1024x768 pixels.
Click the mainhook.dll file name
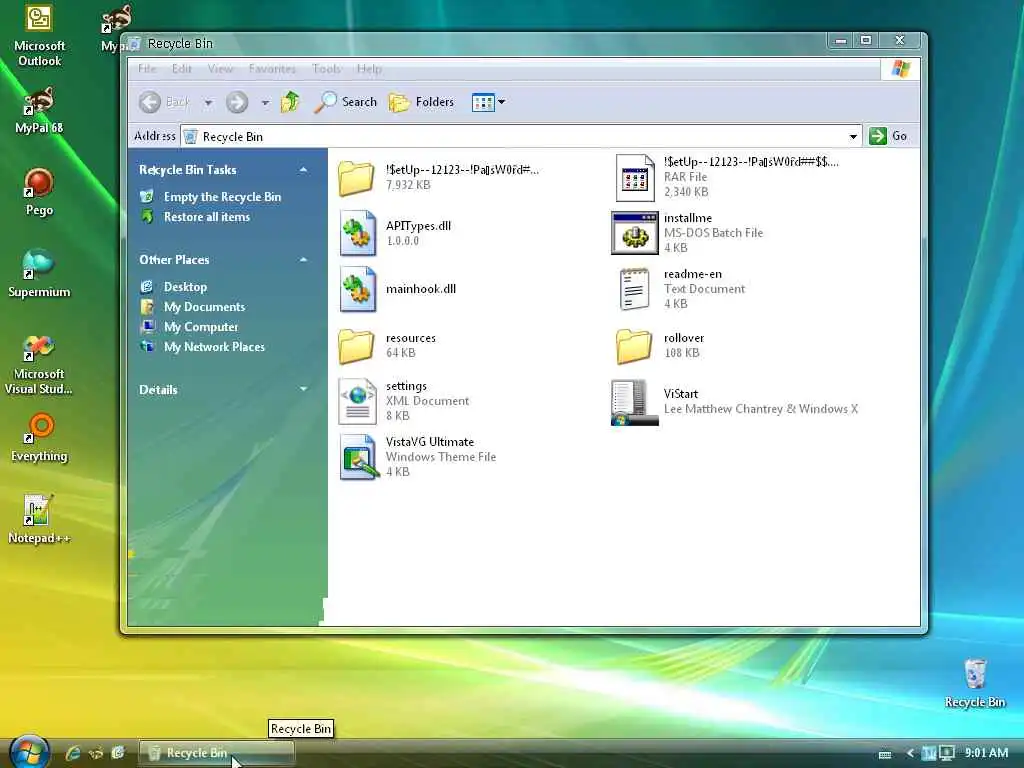(421, 289)
